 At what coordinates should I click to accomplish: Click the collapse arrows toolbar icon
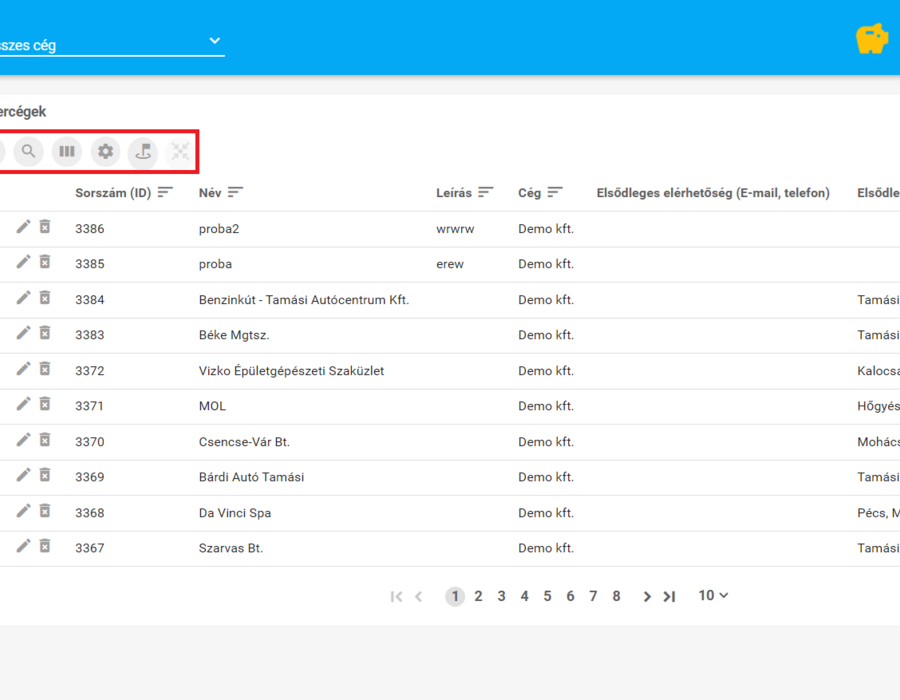click(x=180, y=151)
